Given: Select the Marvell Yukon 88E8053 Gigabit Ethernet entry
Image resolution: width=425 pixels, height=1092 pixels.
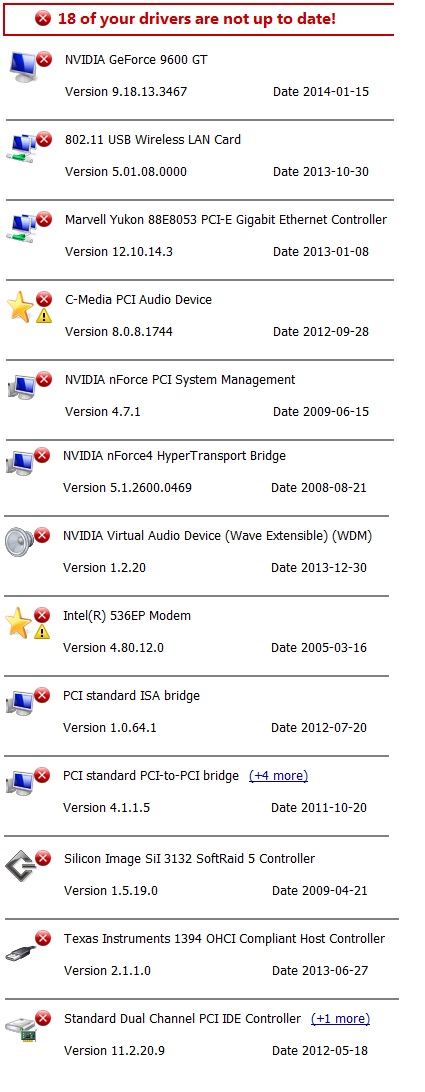Looking at the screenshot, I should pyautogui.click(x=226, y=220).
